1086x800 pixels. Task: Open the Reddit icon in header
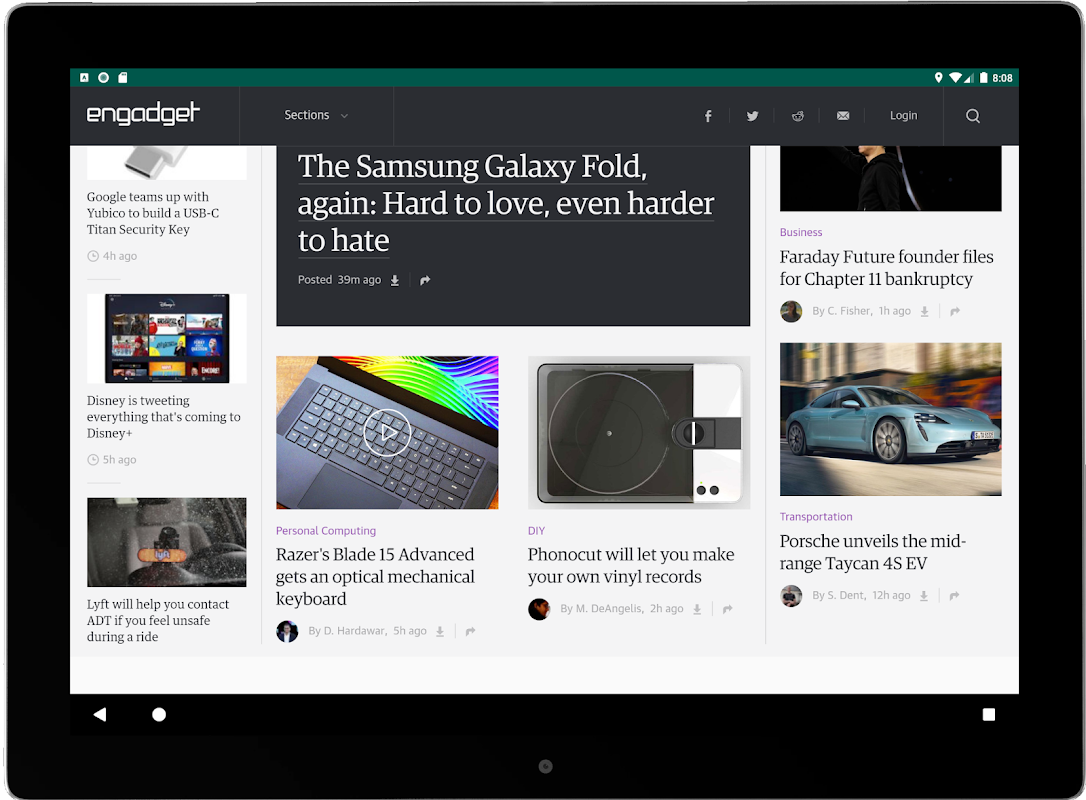798,116
